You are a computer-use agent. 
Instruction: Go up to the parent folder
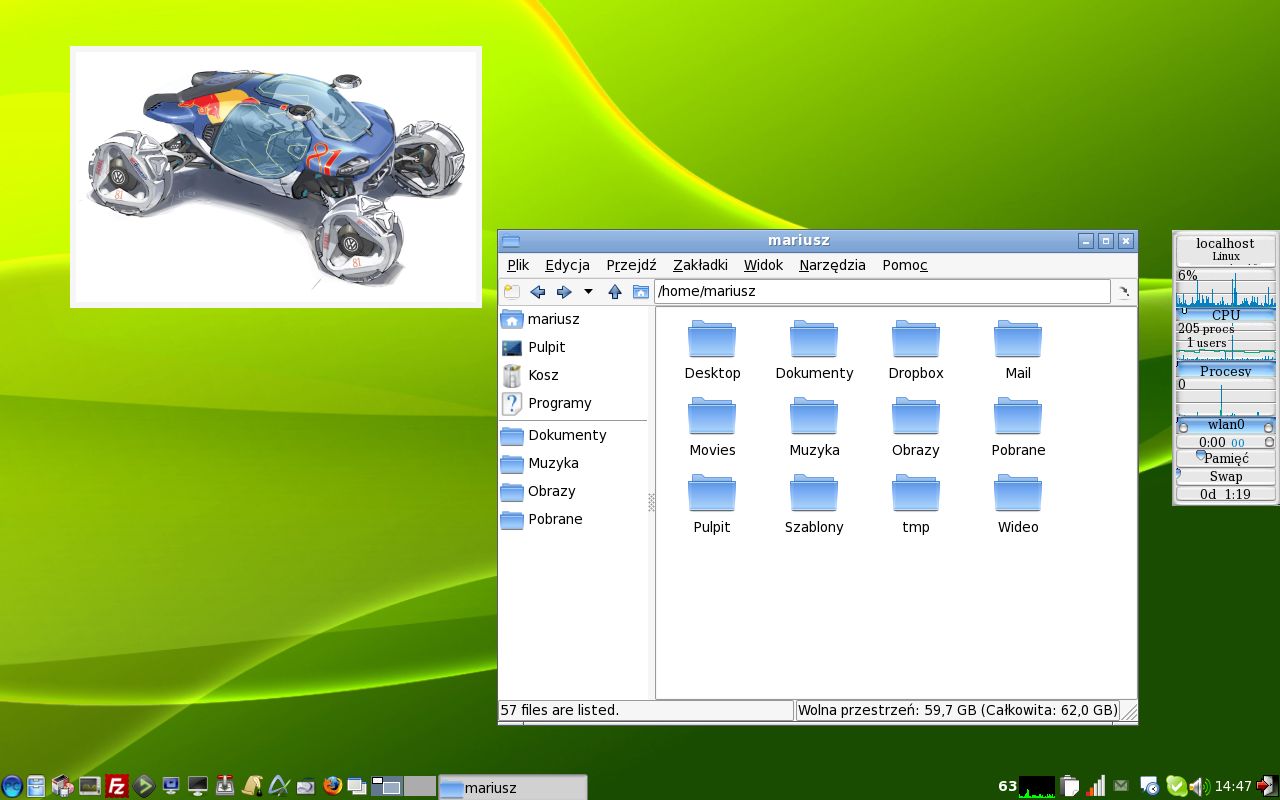coord(615,292)
